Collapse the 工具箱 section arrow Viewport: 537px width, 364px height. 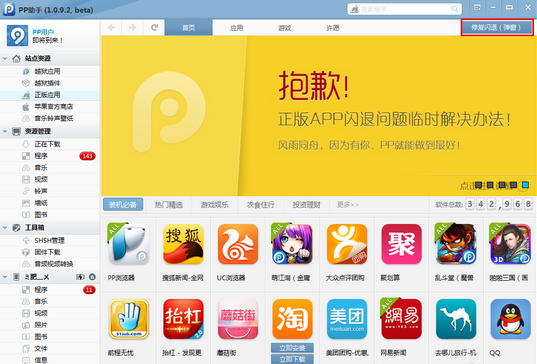5,227
